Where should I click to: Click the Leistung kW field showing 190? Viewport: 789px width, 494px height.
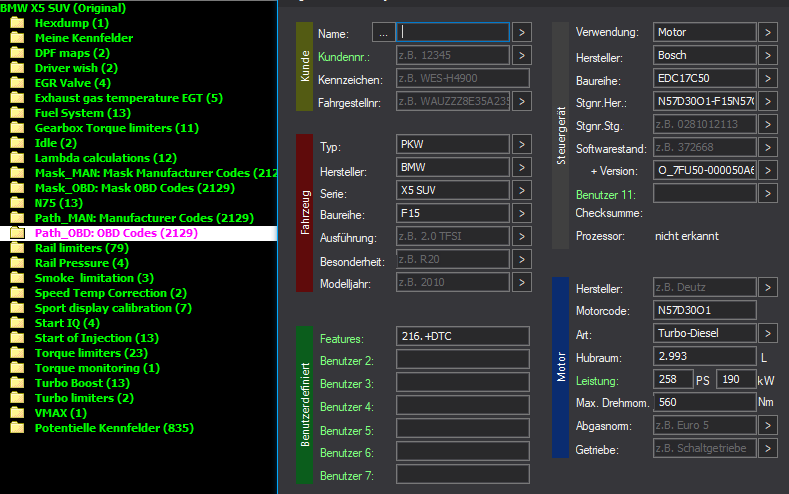(736, 379)
